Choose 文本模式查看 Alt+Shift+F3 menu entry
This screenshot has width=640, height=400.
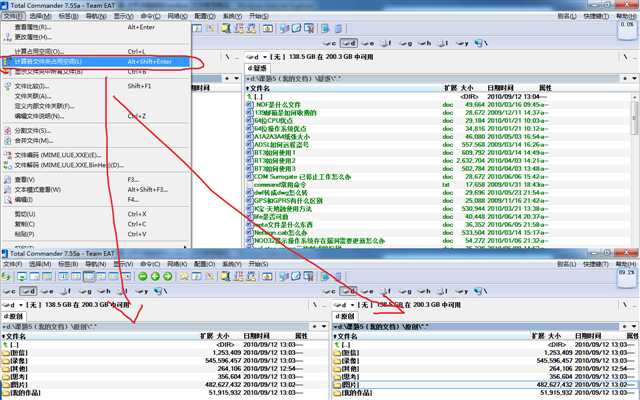click(96, 189)
